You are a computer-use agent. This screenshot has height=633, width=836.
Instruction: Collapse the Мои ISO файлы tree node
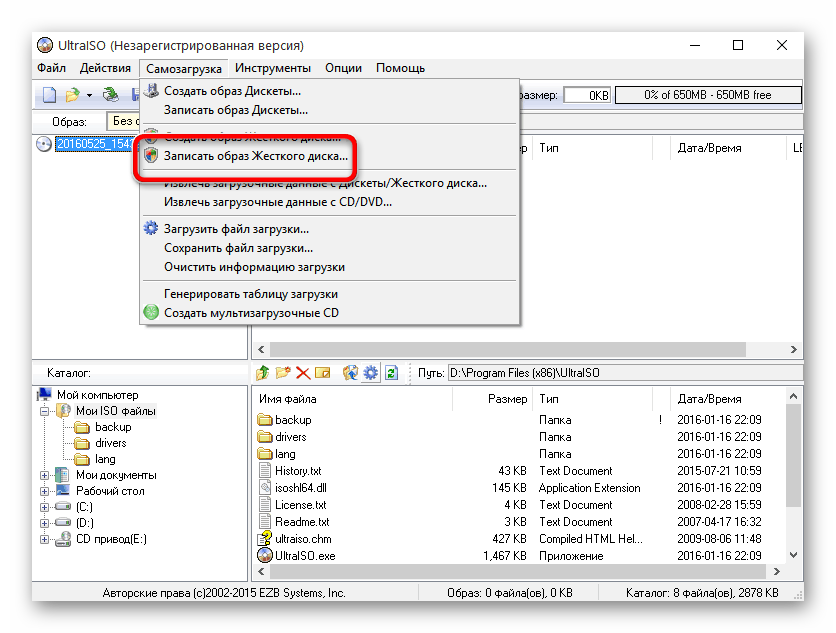coord(45,411)
